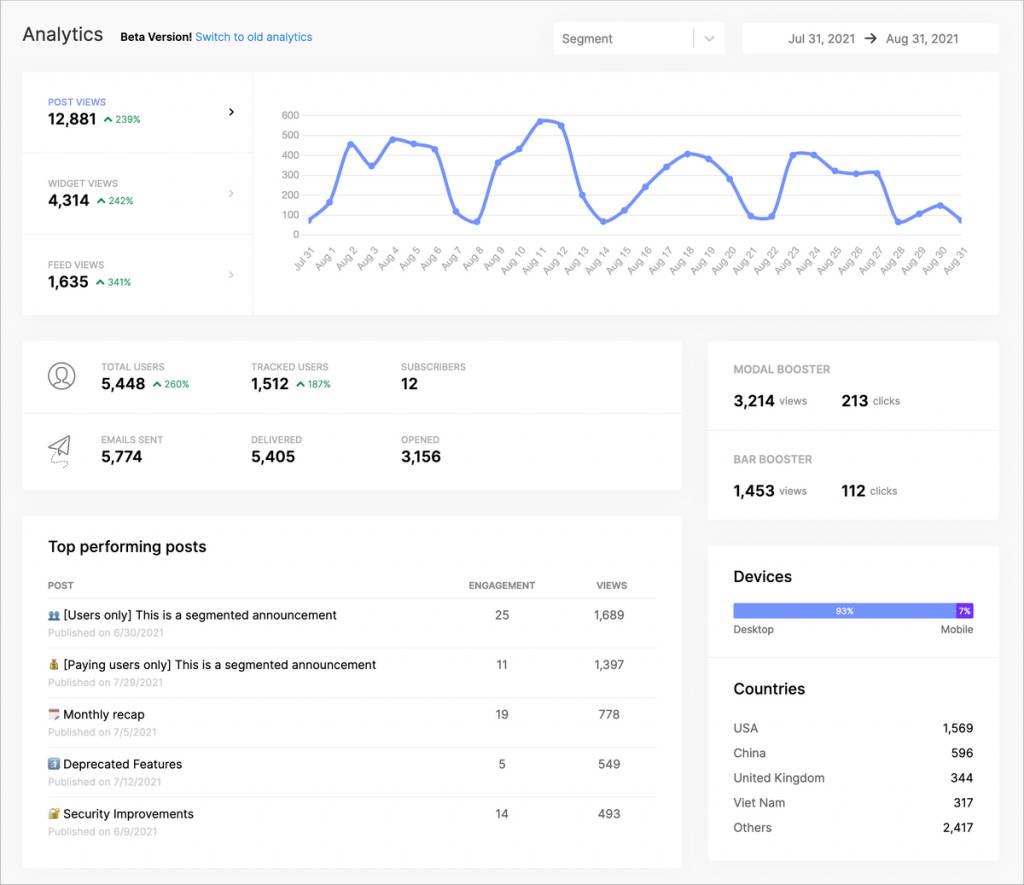Screen dimensions: 1024x885
Task: Select the Post Views metric tab
Action: 138,112
